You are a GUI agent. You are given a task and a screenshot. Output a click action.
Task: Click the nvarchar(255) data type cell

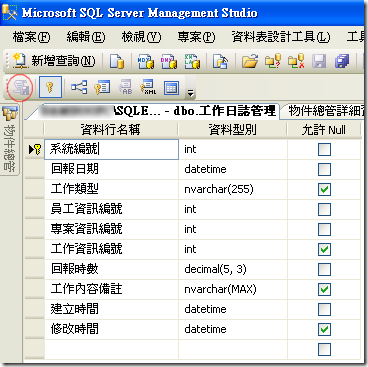pos(233,189)
